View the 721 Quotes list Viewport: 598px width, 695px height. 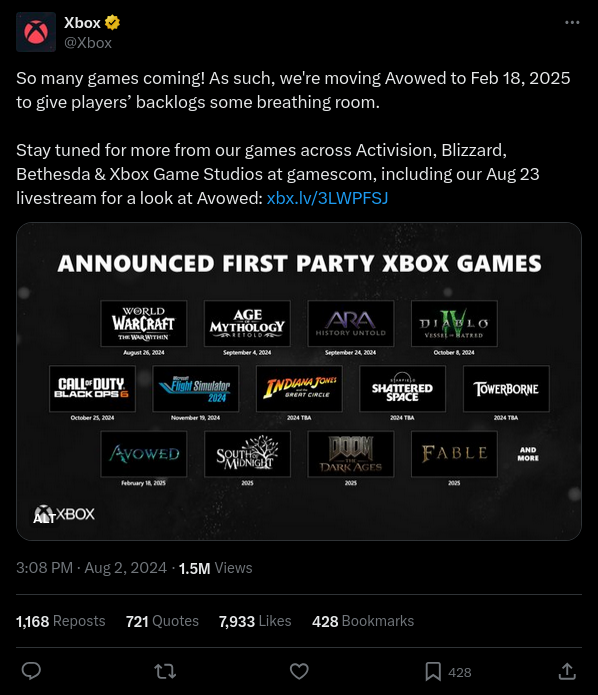click(x=162, y=621)
